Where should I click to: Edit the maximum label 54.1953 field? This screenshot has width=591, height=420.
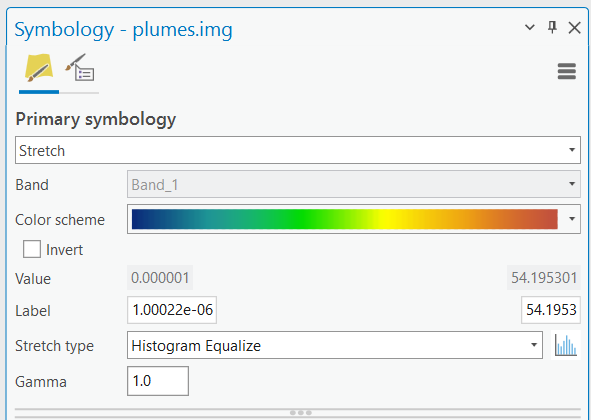coord(551,310)
